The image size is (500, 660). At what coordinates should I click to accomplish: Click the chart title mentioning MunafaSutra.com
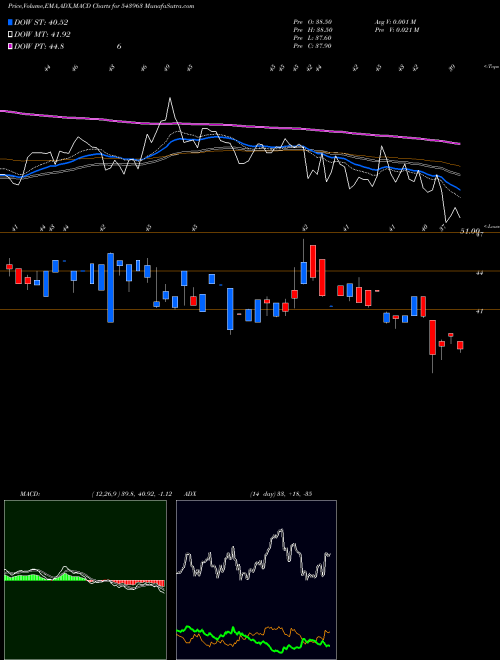pyautogui.click(x=101, y=7)
